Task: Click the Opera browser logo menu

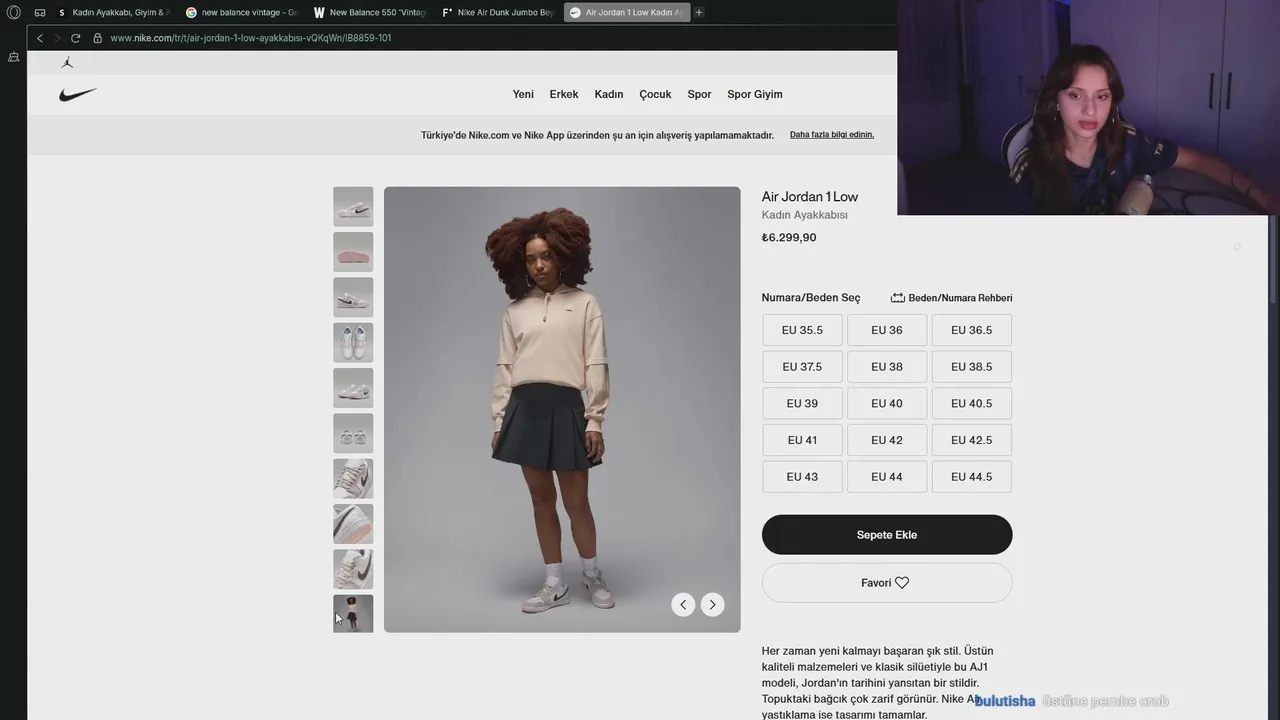Action: (14, 12)
